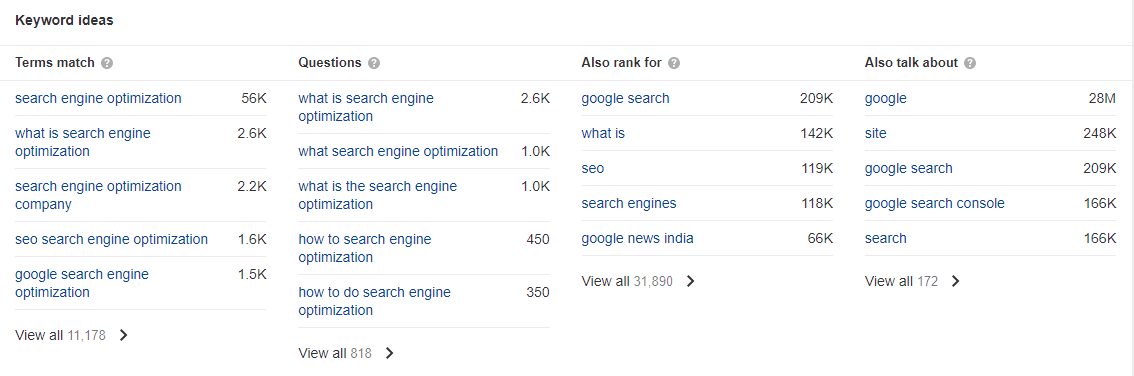This screenshot has width=1134, height=376.
Task: Show help icon info for Also talk about
Action: [x=970, y=63]
